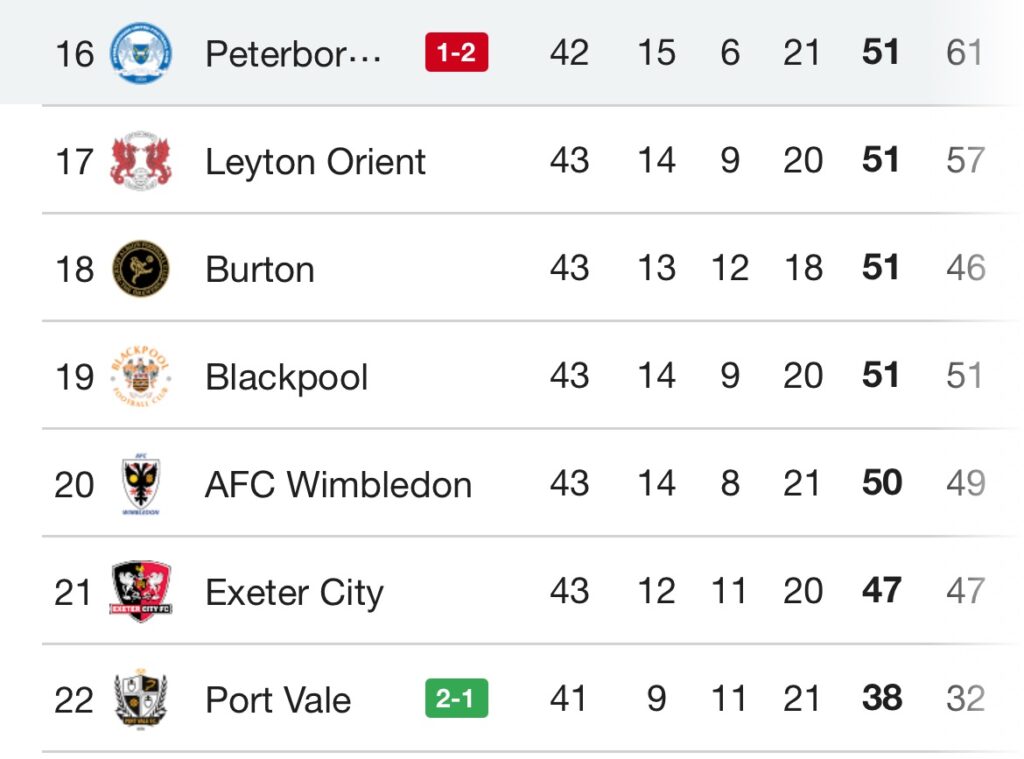Tap the AFC Wimbledon team name
Image resolution: width=1024 pixels, height=759 pixels.
(338, 485)
